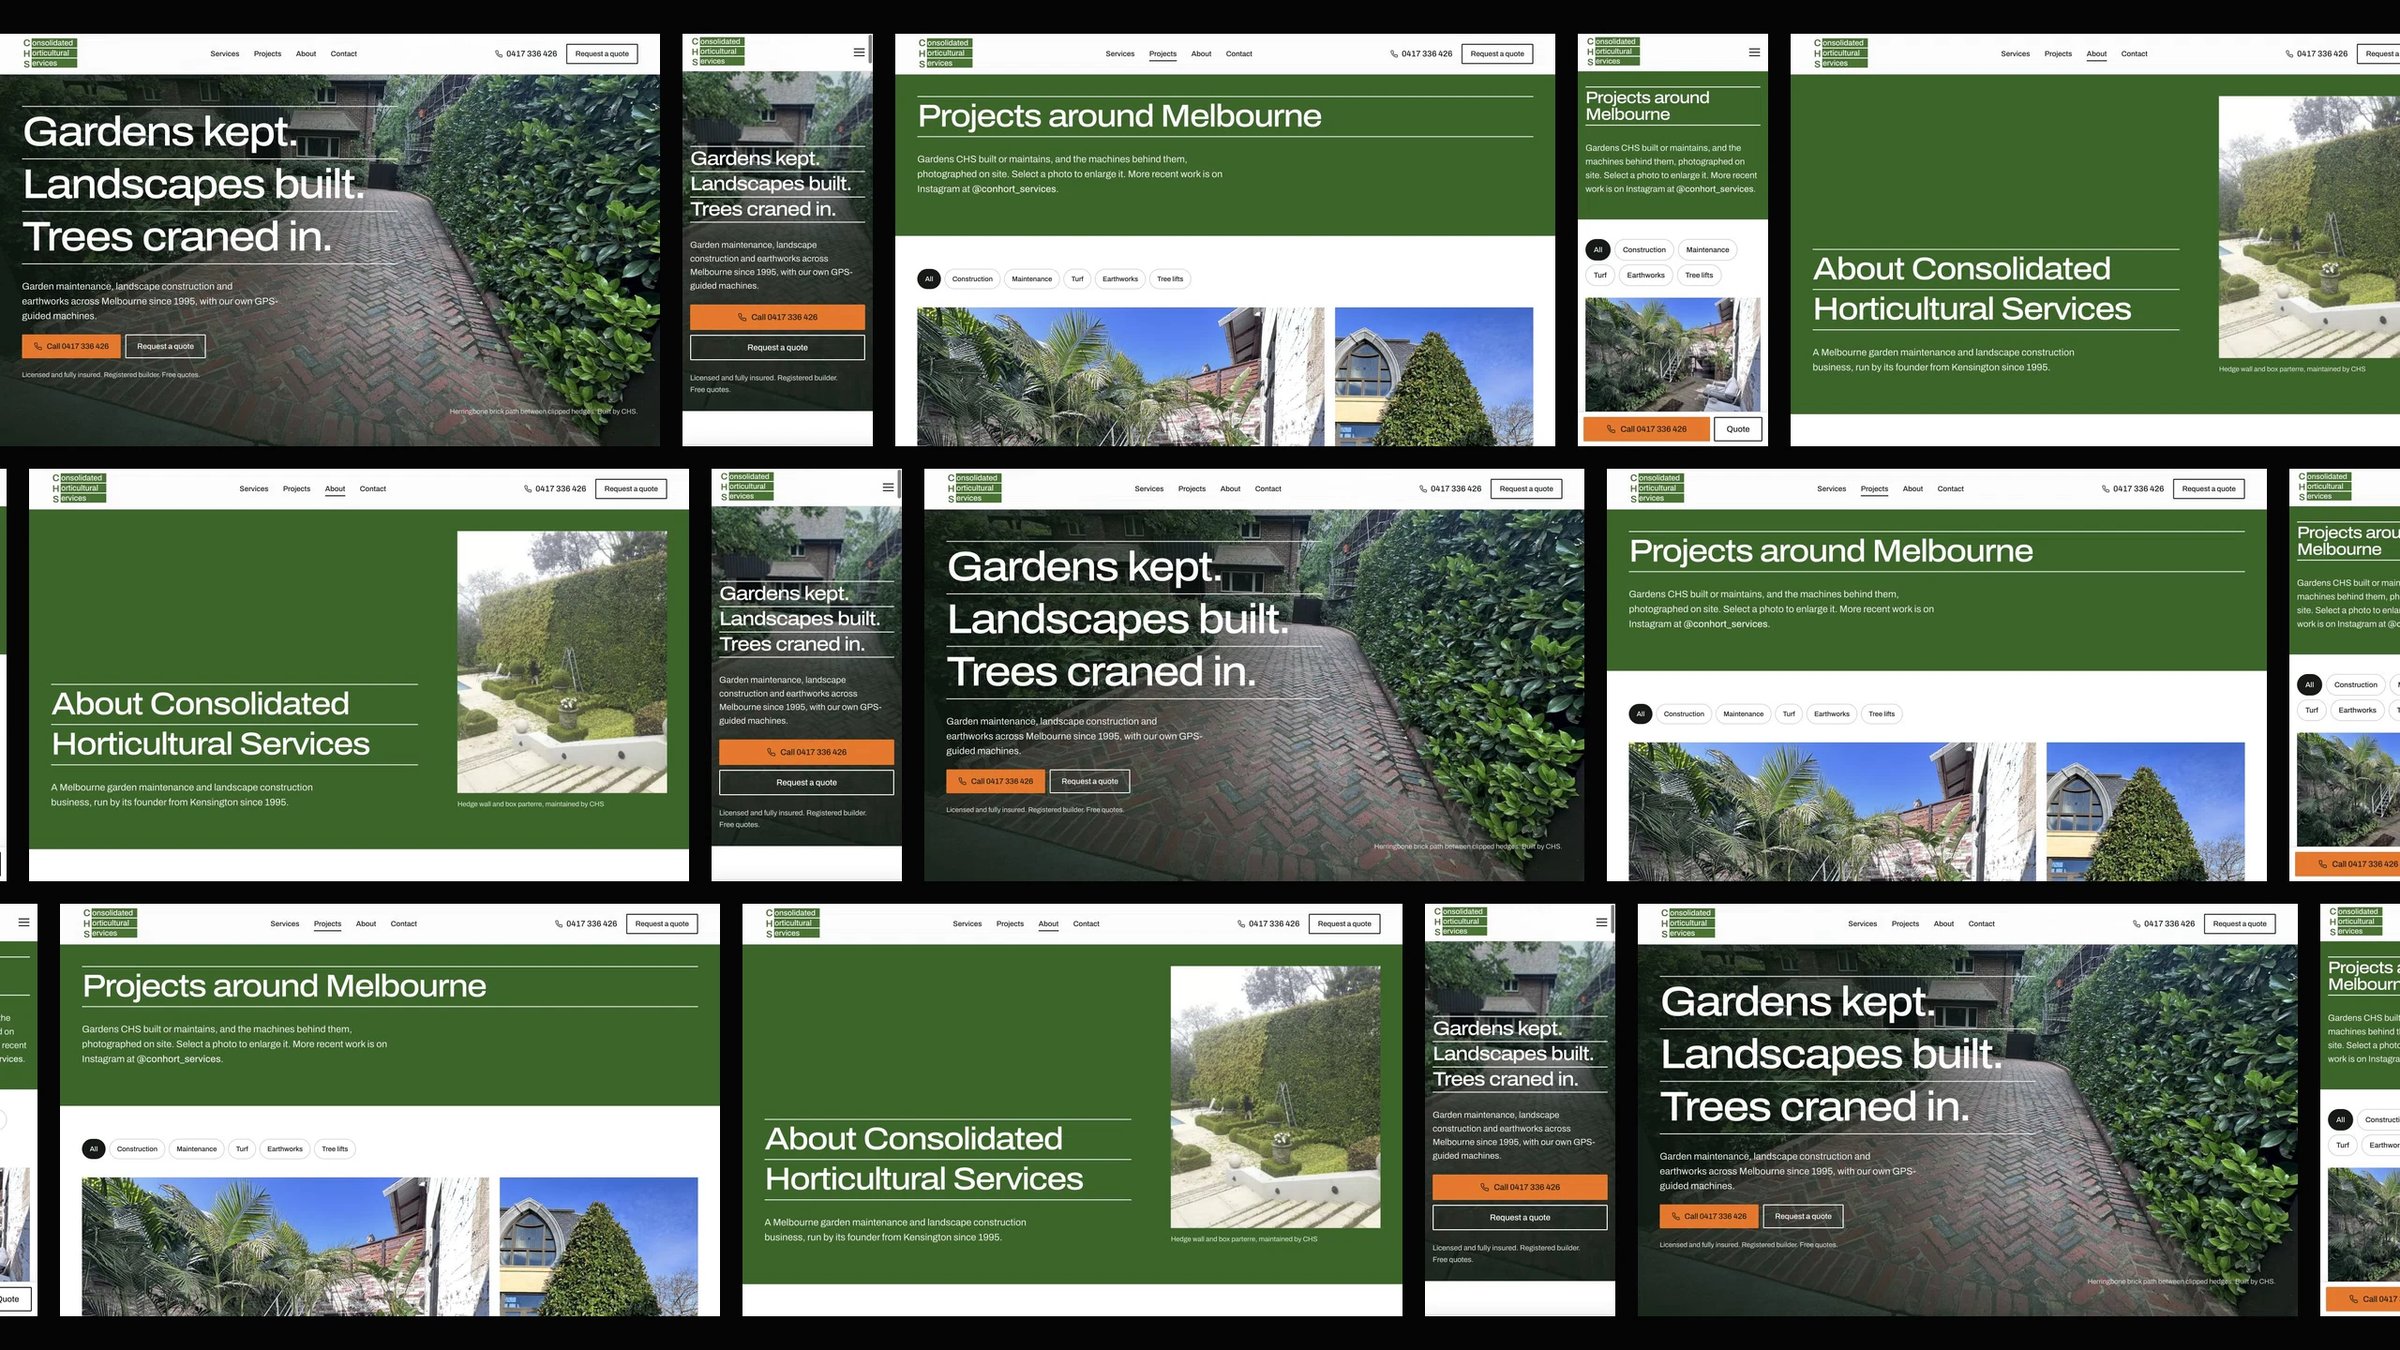Click Request a quote in middle-row mobile home mockup
2400x1350 pixels.
coord(806,783)
